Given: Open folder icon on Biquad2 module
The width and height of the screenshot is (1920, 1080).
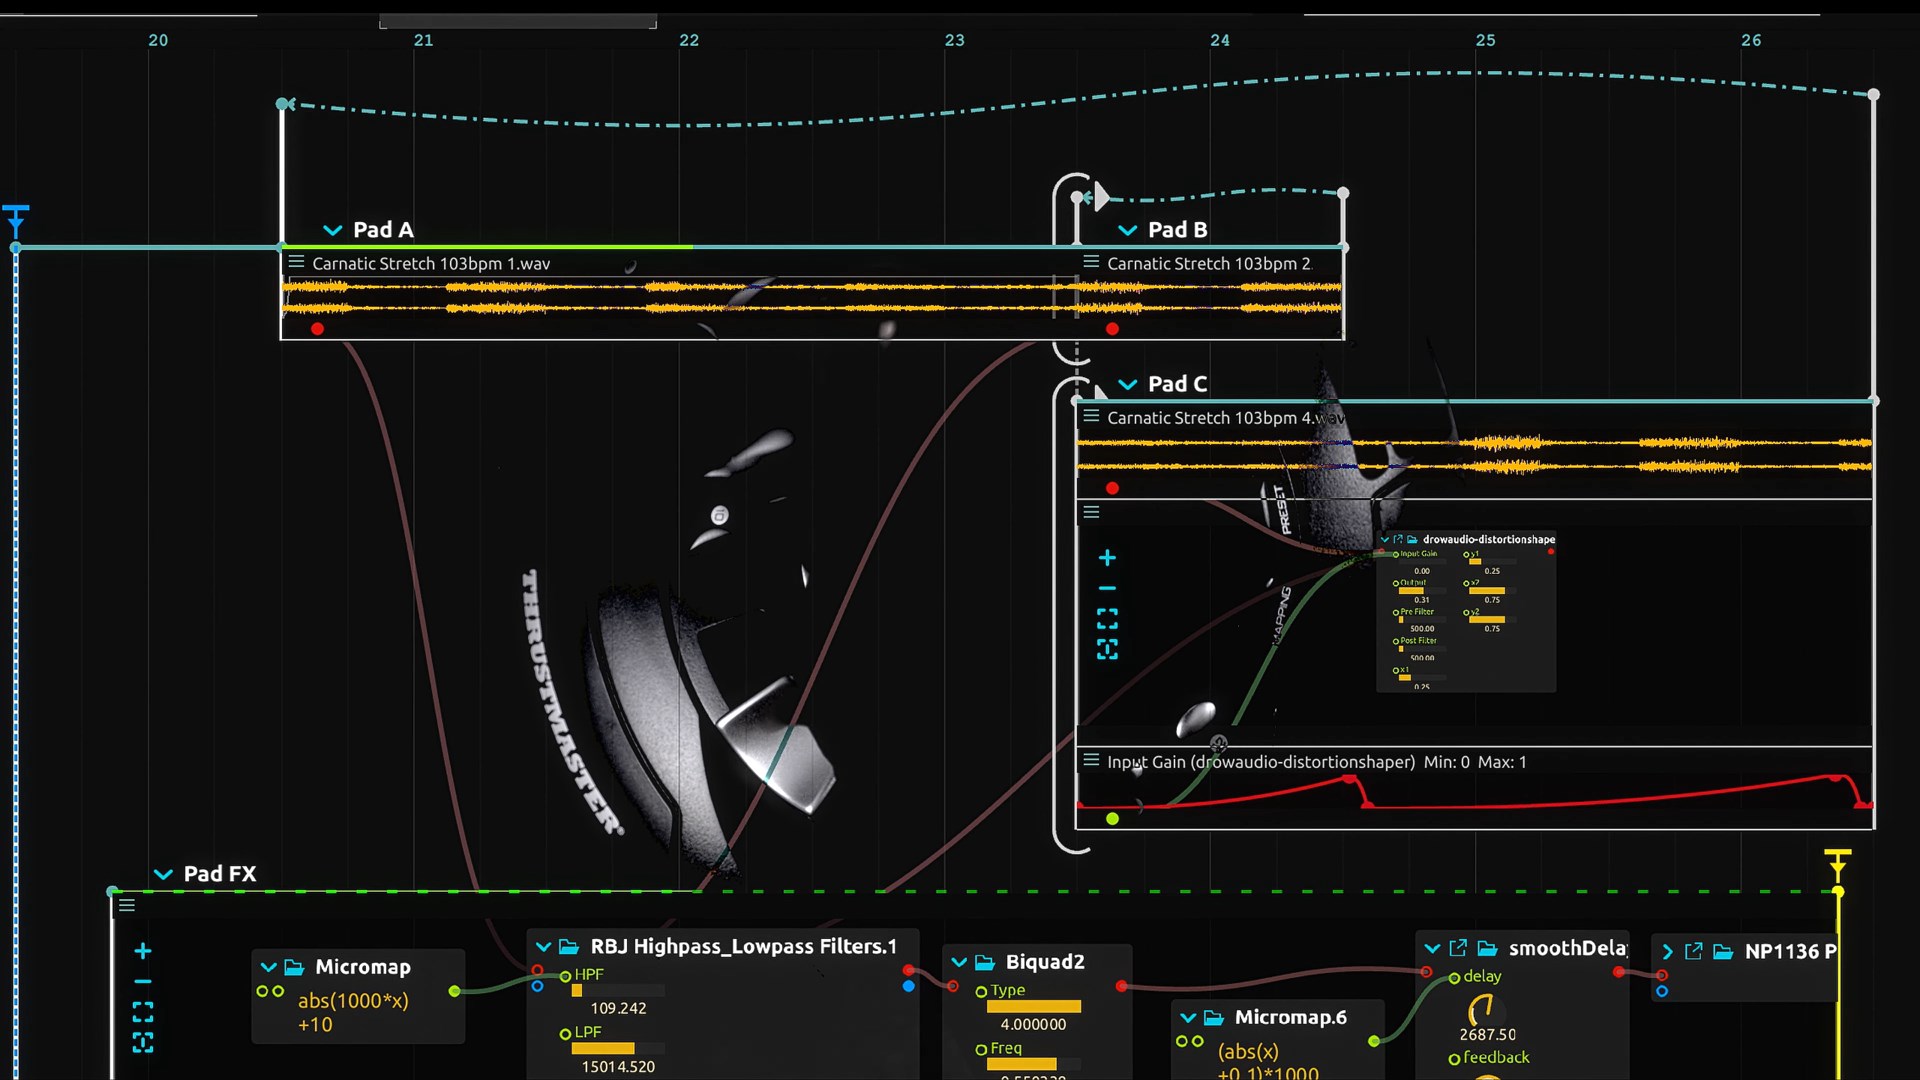Looking at the screenshot, I should click(x=985, y=962).
